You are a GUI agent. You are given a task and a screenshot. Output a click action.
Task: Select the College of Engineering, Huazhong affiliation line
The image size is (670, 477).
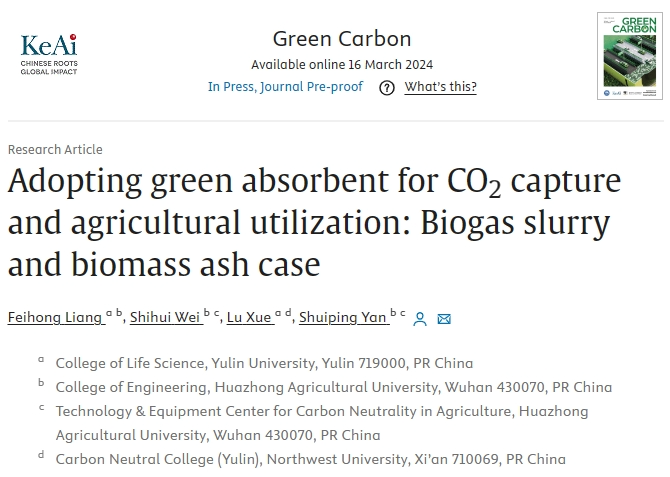(334, 387)
